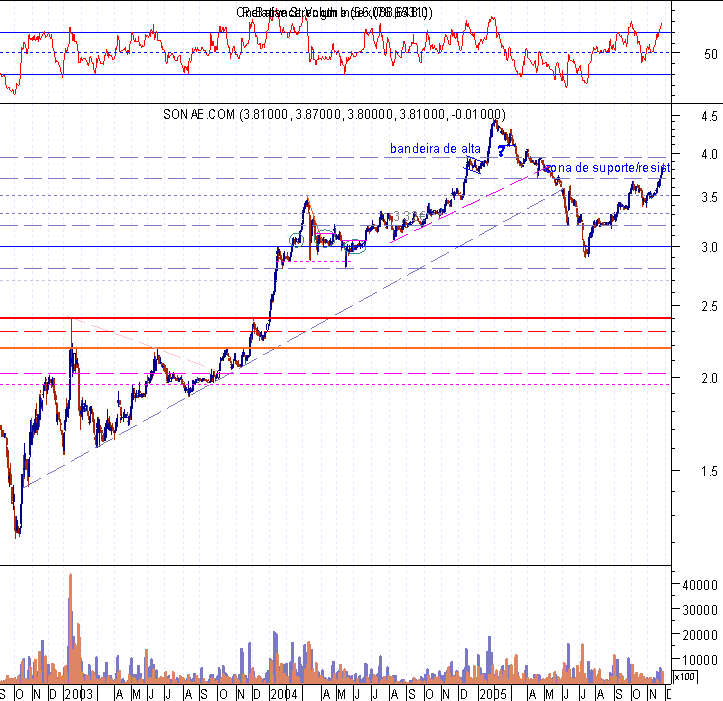Click the 10000 volume axis label
The width and height of the screenshot is (723, 701).
point(700,660)
